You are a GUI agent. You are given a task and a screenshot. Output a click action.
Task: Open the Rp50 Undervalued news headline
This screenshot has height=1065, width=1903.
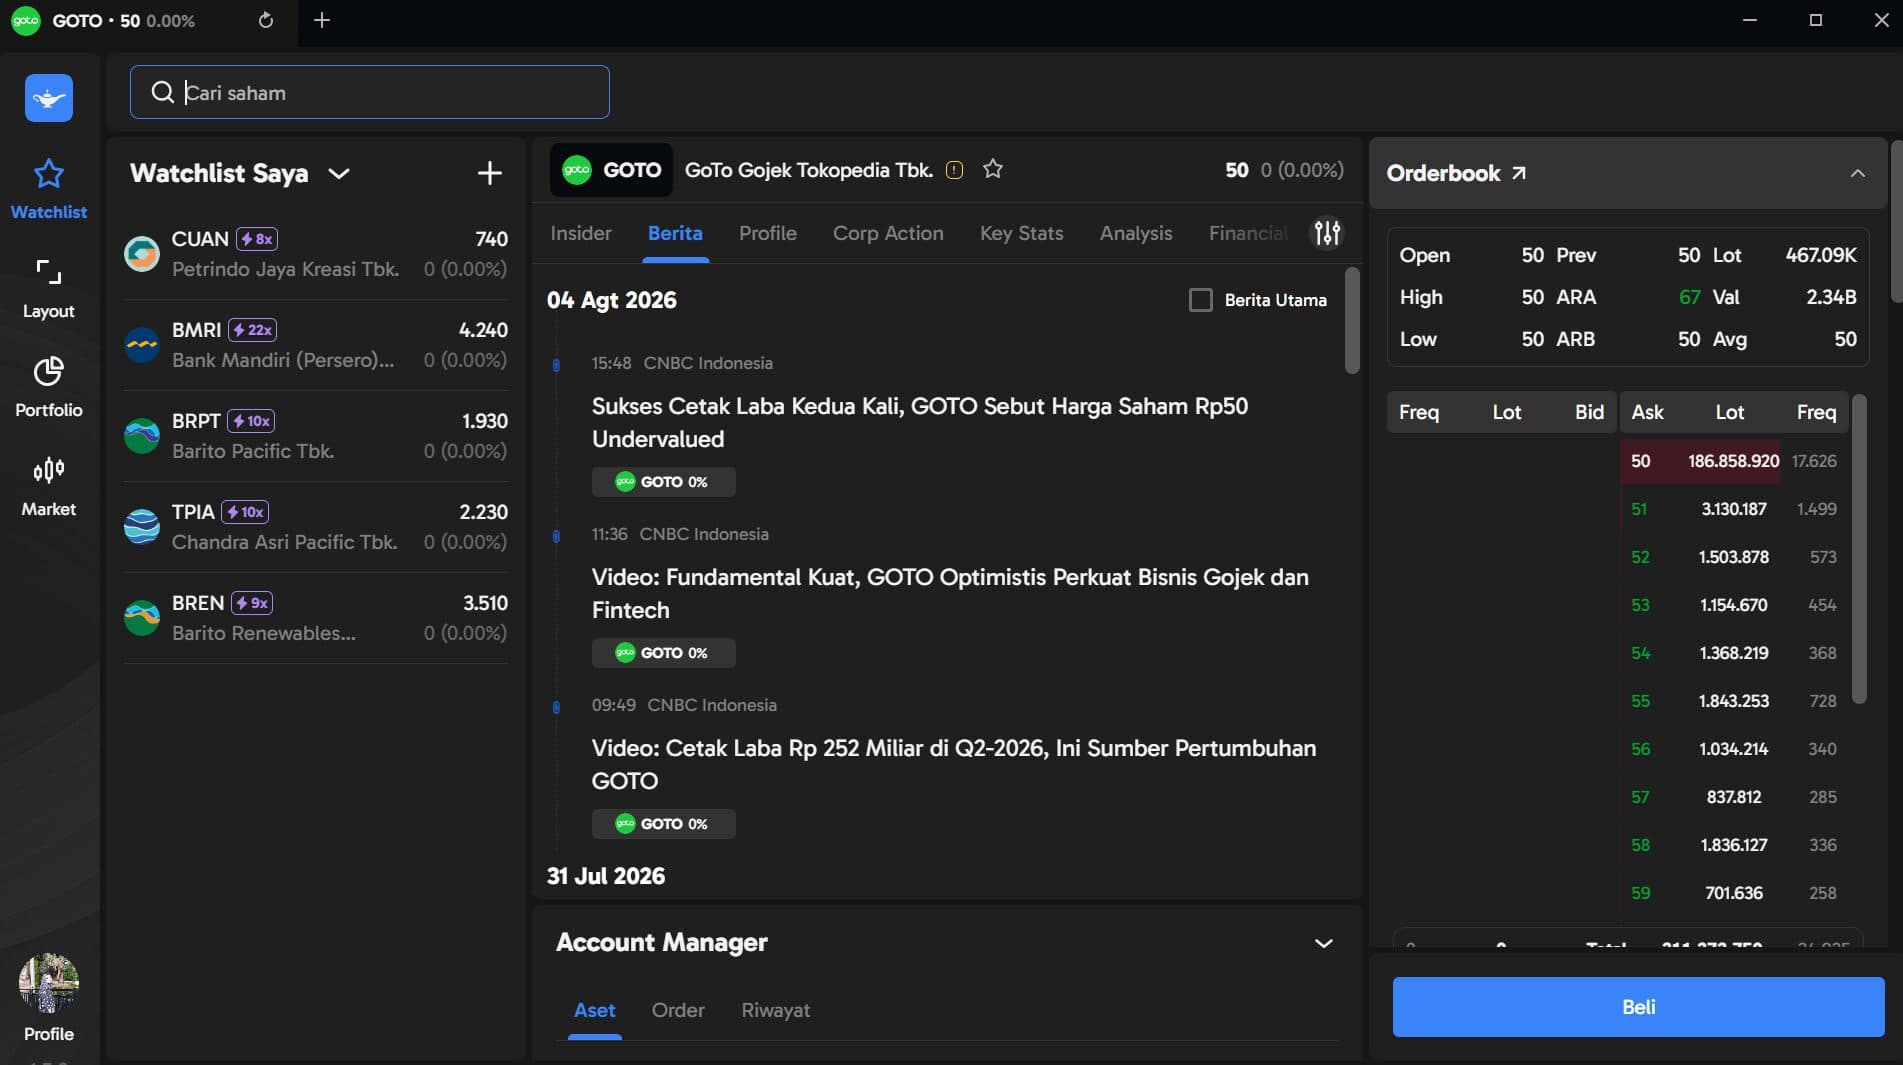click(x=920, y=422)
